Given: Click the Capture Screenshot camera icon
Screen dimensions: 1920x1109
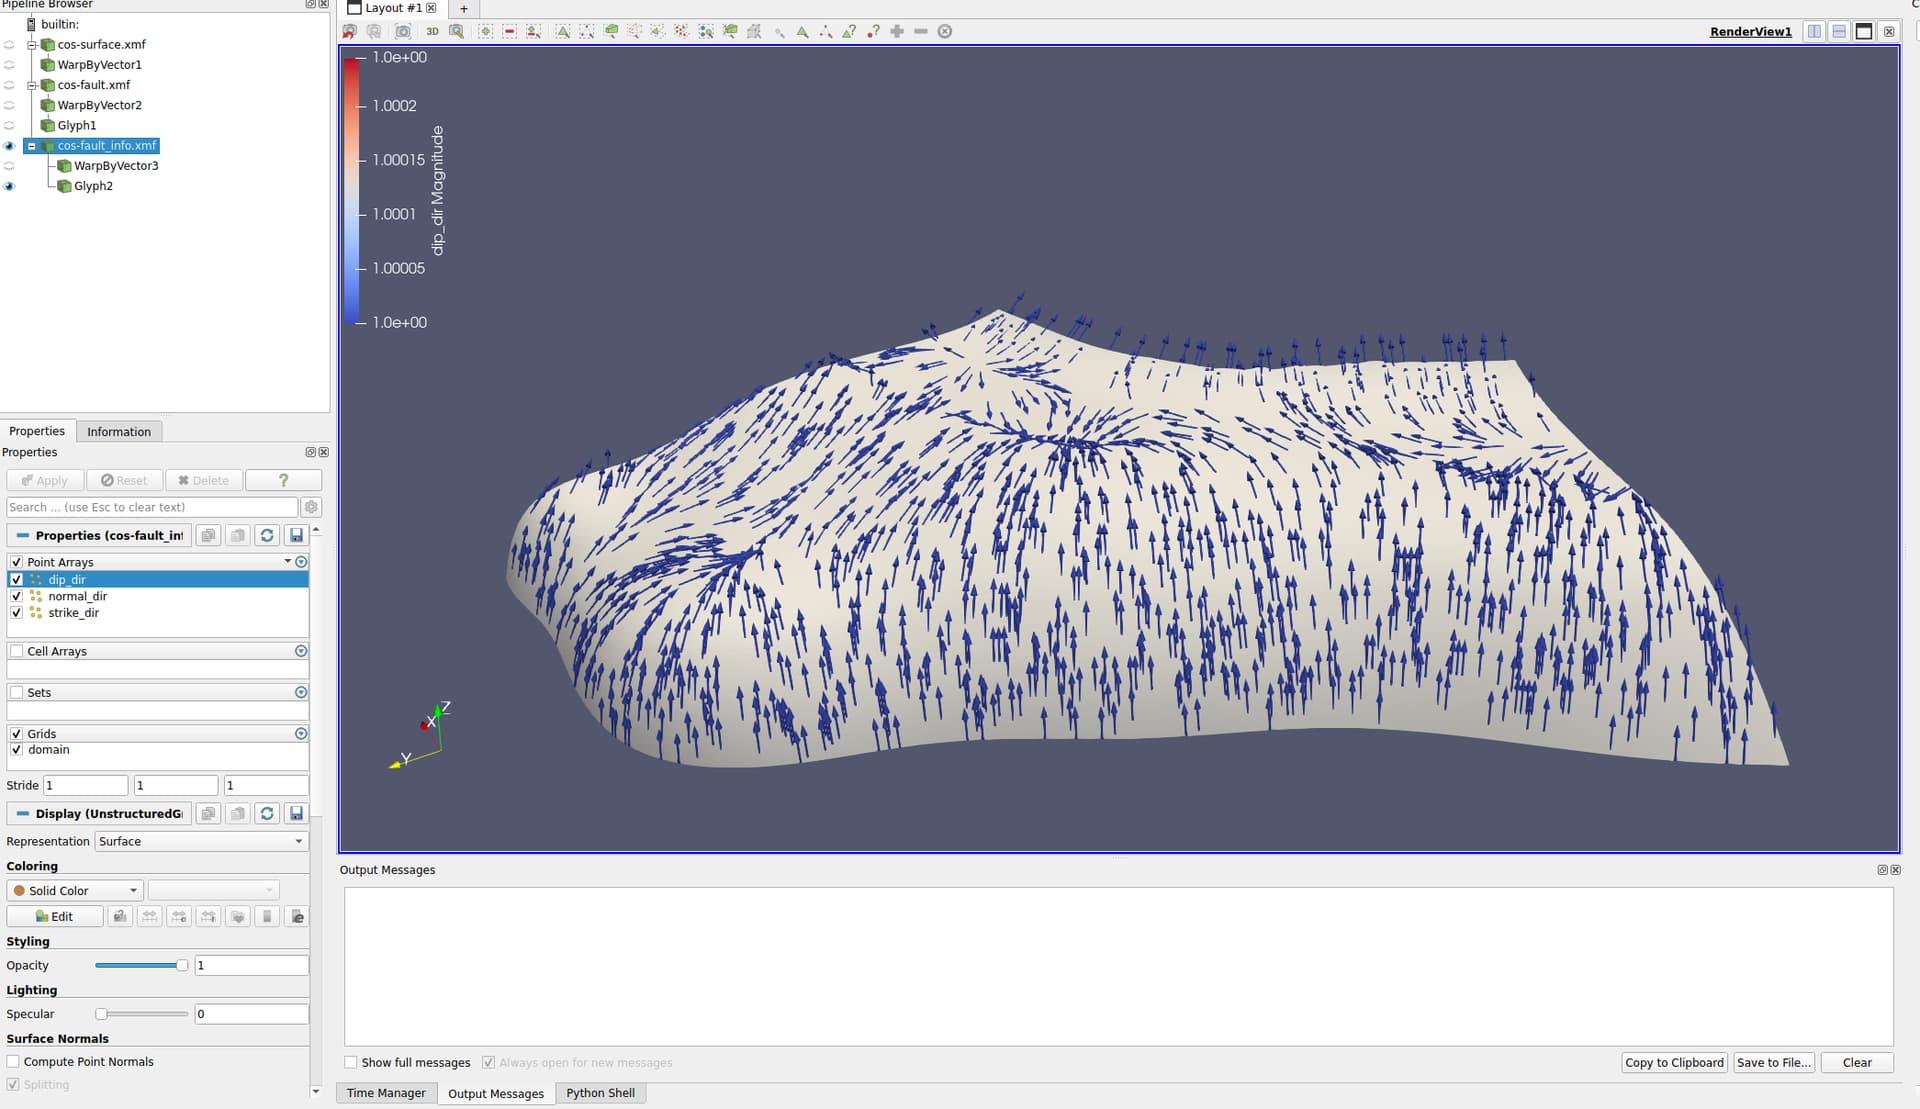Looking at the screenshot, I should tap(403, 32).
